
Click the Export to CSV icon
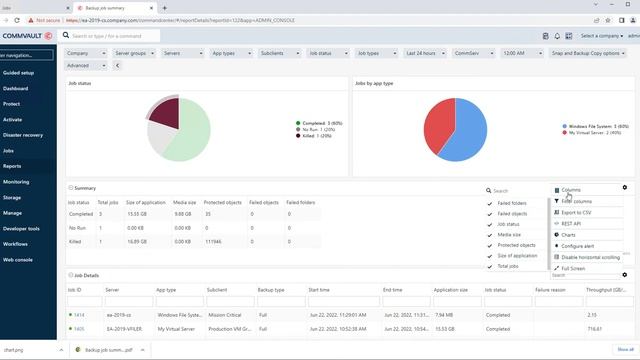pyautogui.click(x=556, y=212)
